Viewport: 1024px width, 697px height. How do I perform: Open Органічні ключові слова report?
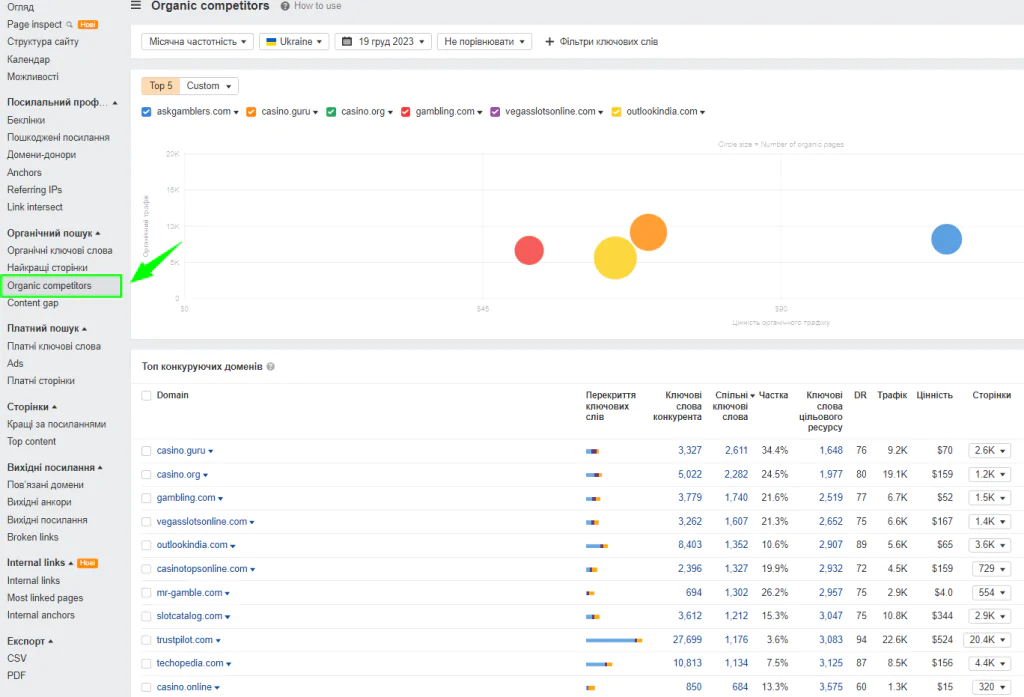[59, 251]
